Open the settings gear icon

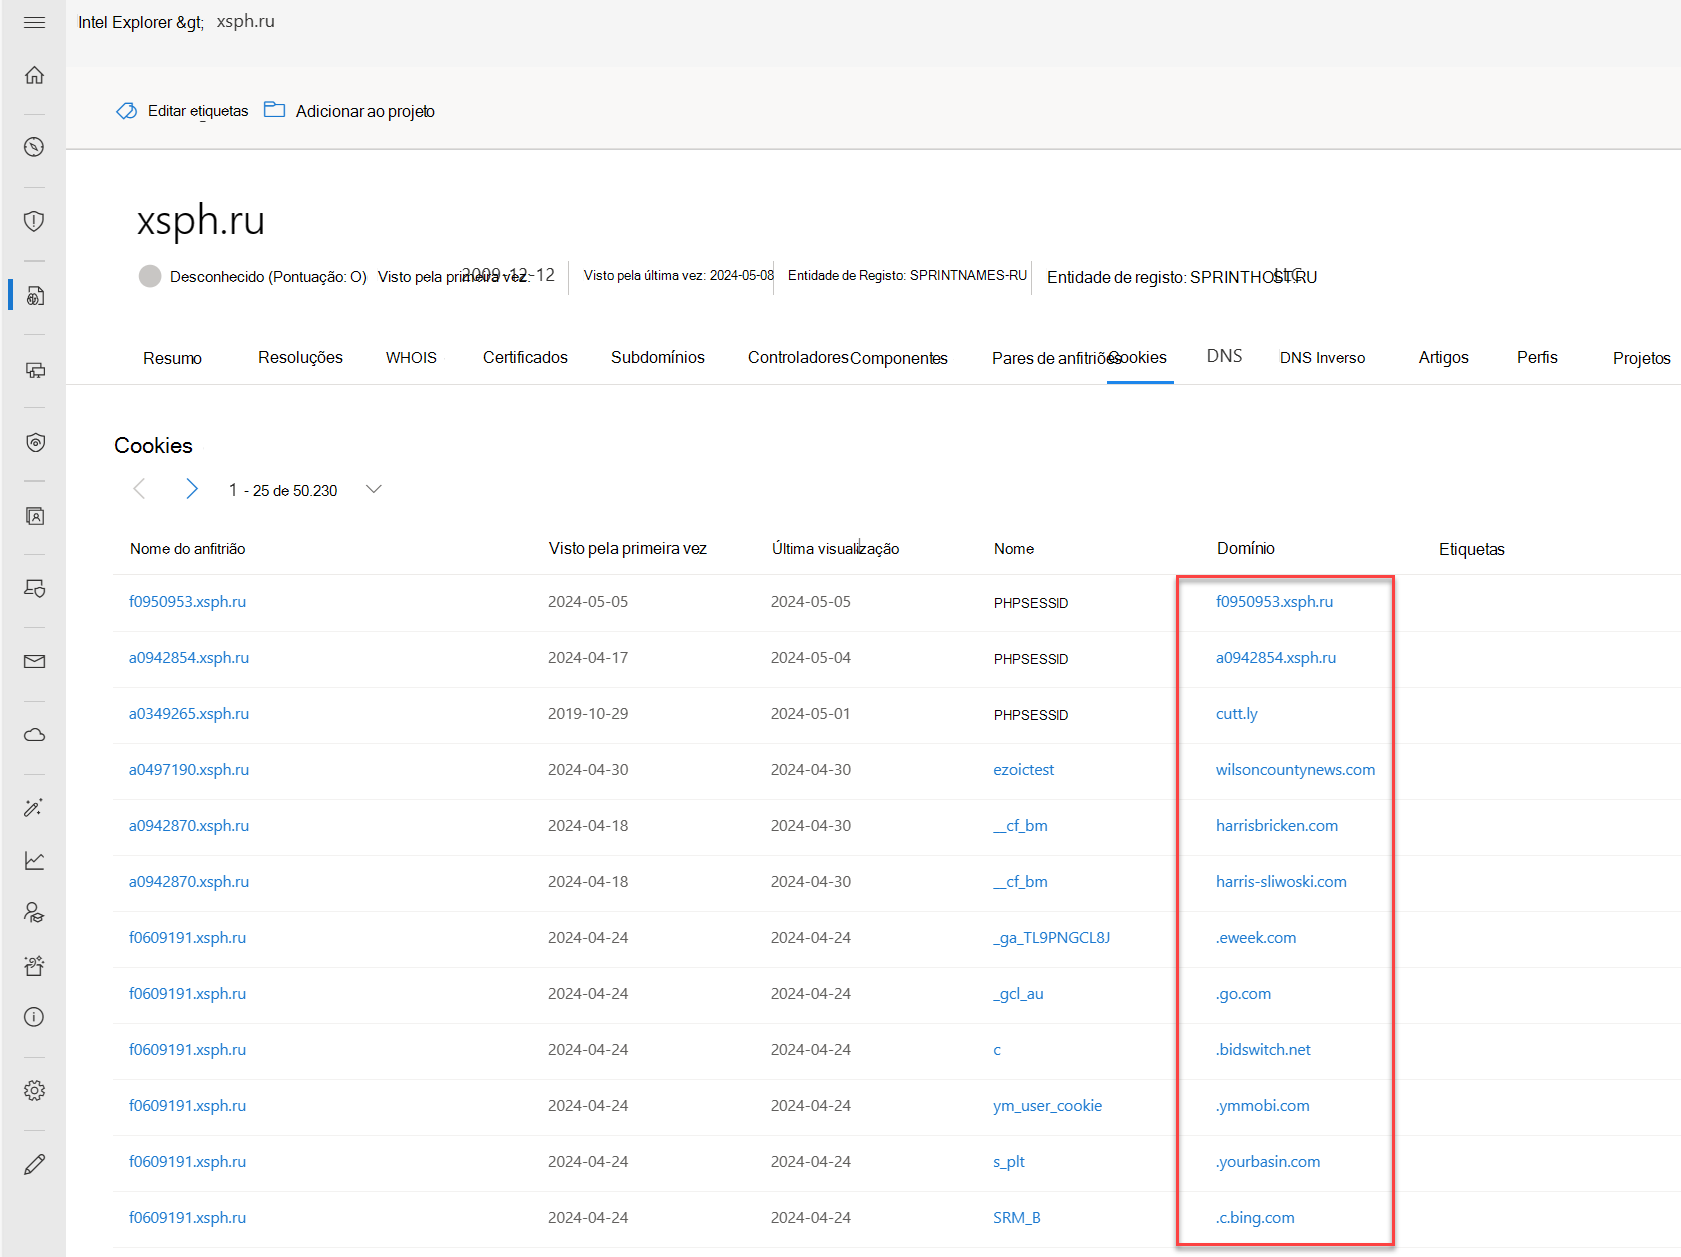tap(34, 1090)
